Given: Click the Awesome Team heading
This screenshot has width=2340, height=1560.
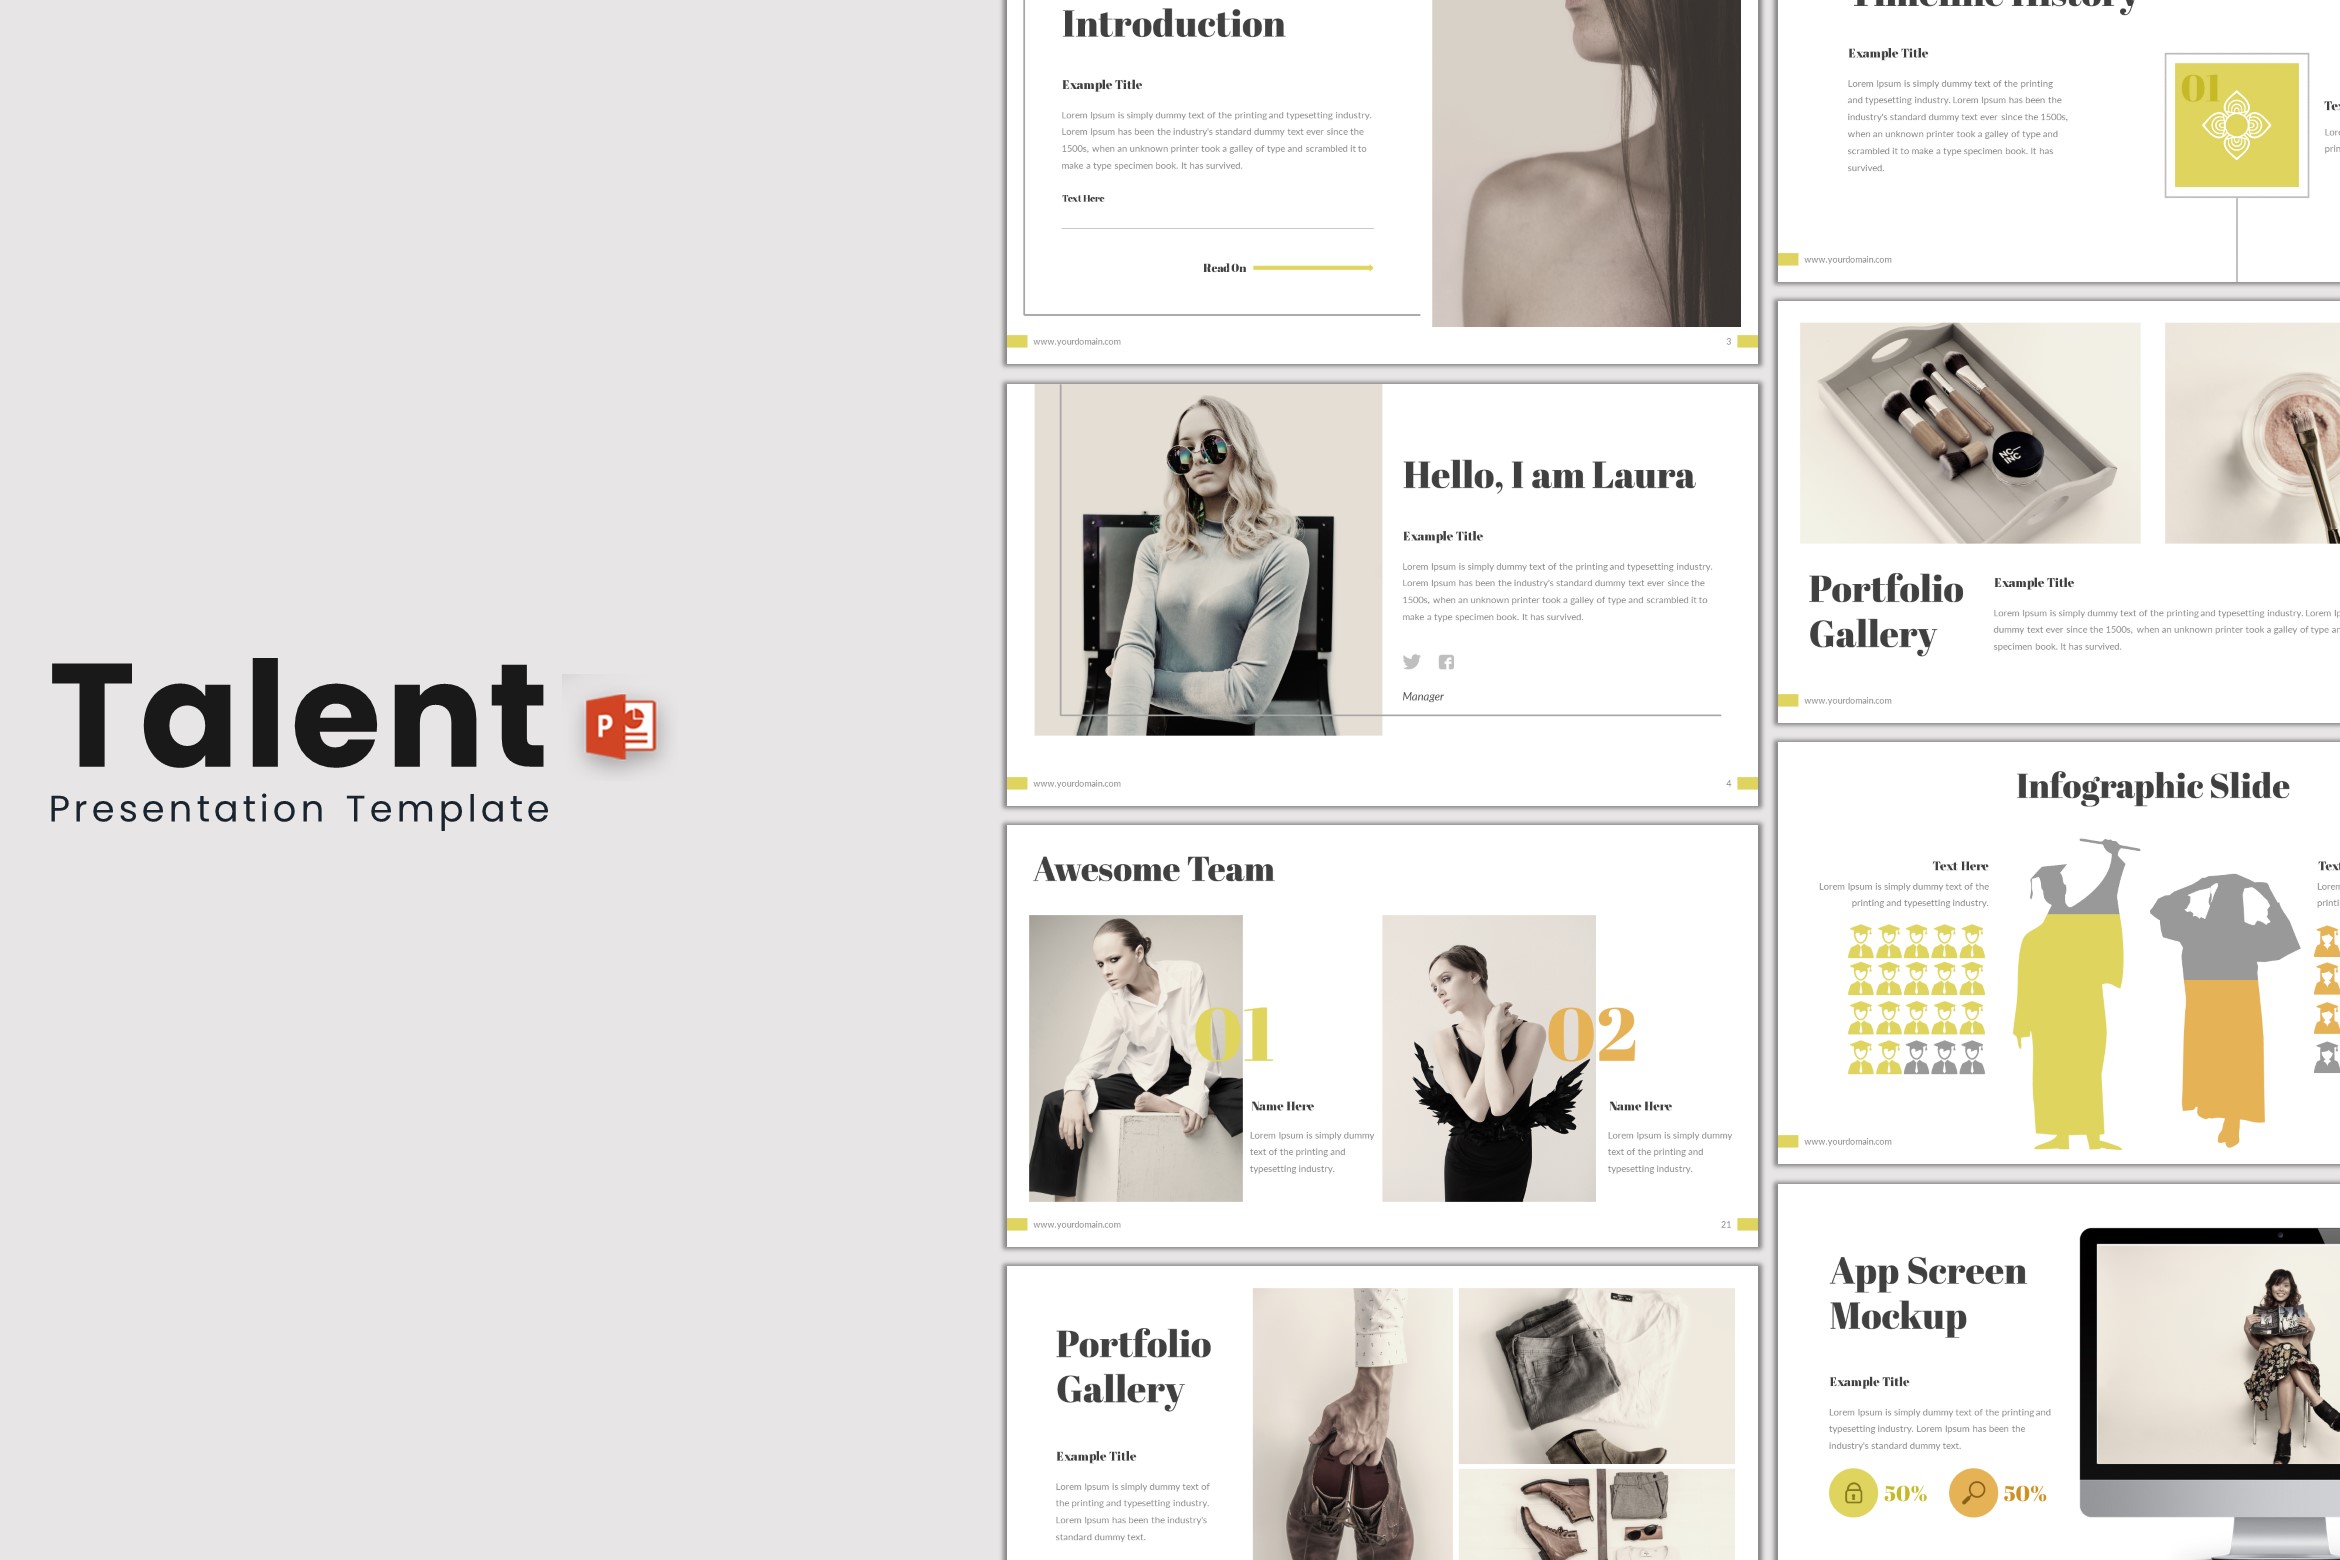Looking at the screenshot, I should 1154,869.
